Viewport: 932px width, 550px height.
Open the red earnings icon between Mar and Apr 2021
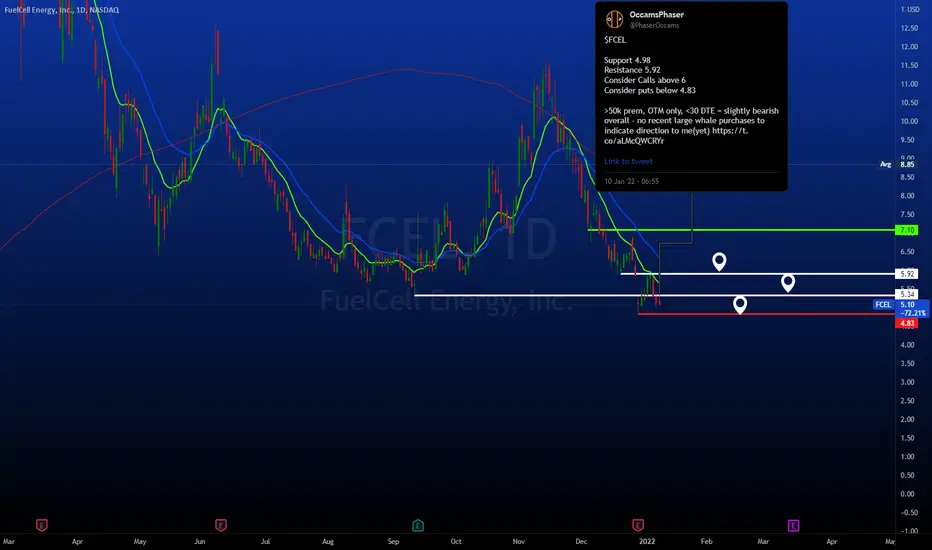[x=42, y=525]
